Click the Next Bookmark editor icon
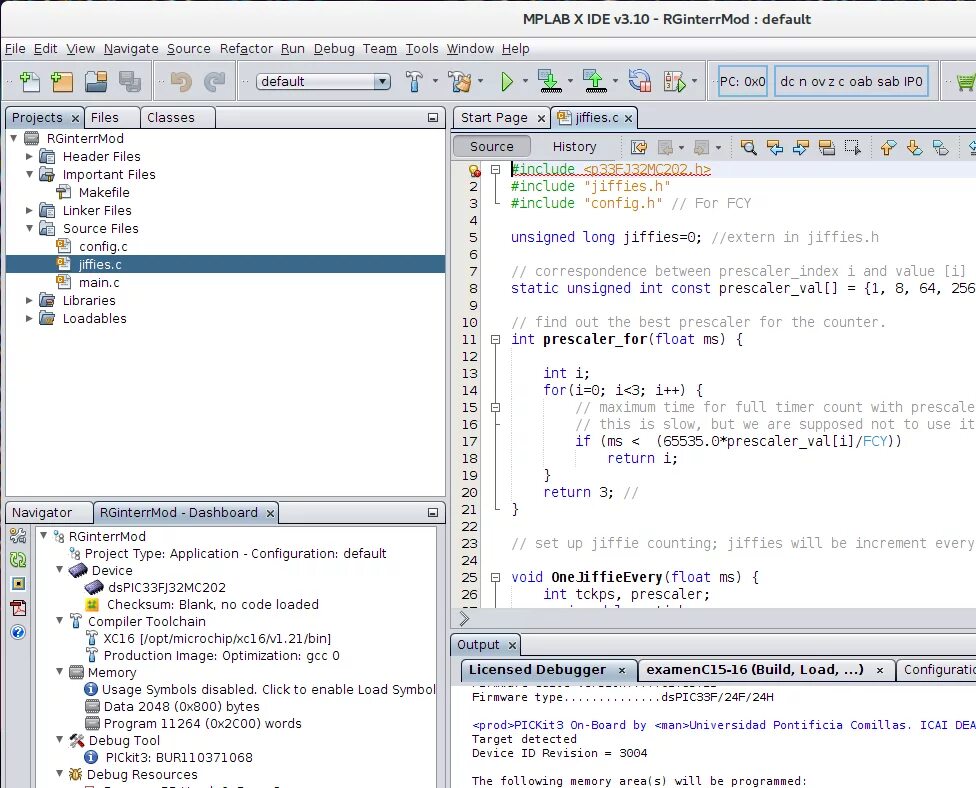Screen dimensions: 976x788 pyautogui.click(x=914, y=147)
